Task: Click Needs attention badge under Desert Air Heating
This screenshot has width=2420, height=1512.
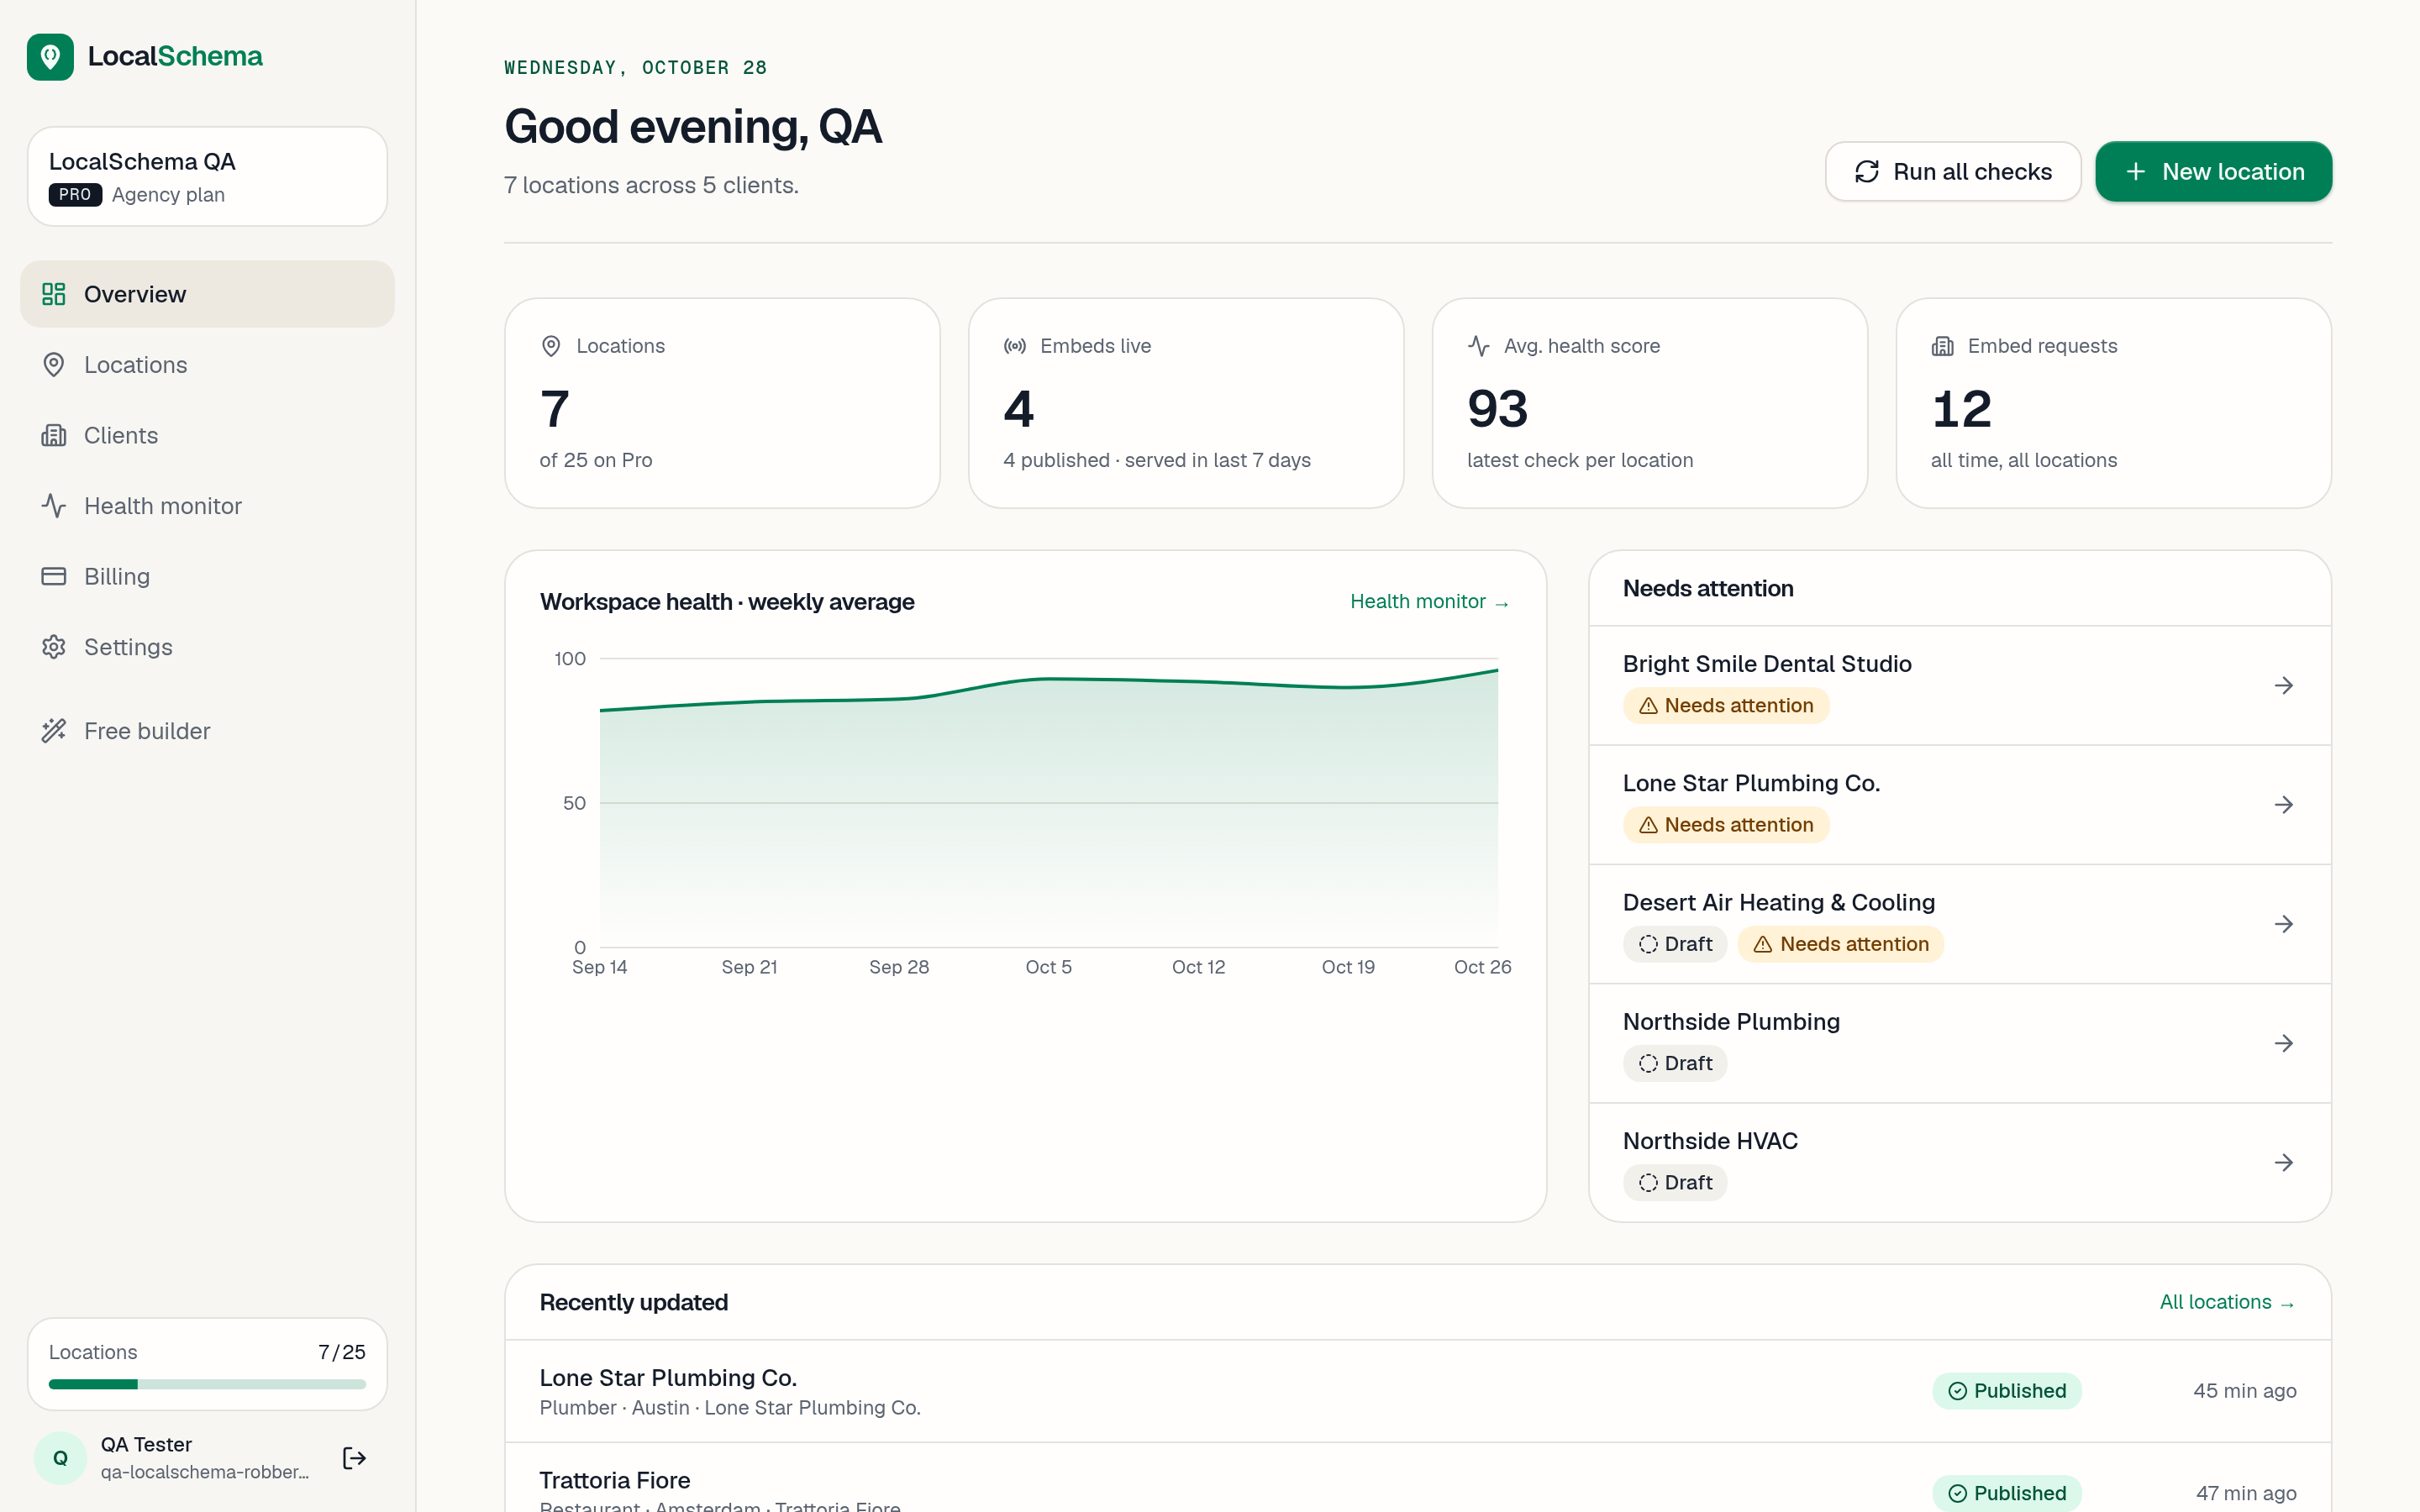Action: tap(1841, 944)
